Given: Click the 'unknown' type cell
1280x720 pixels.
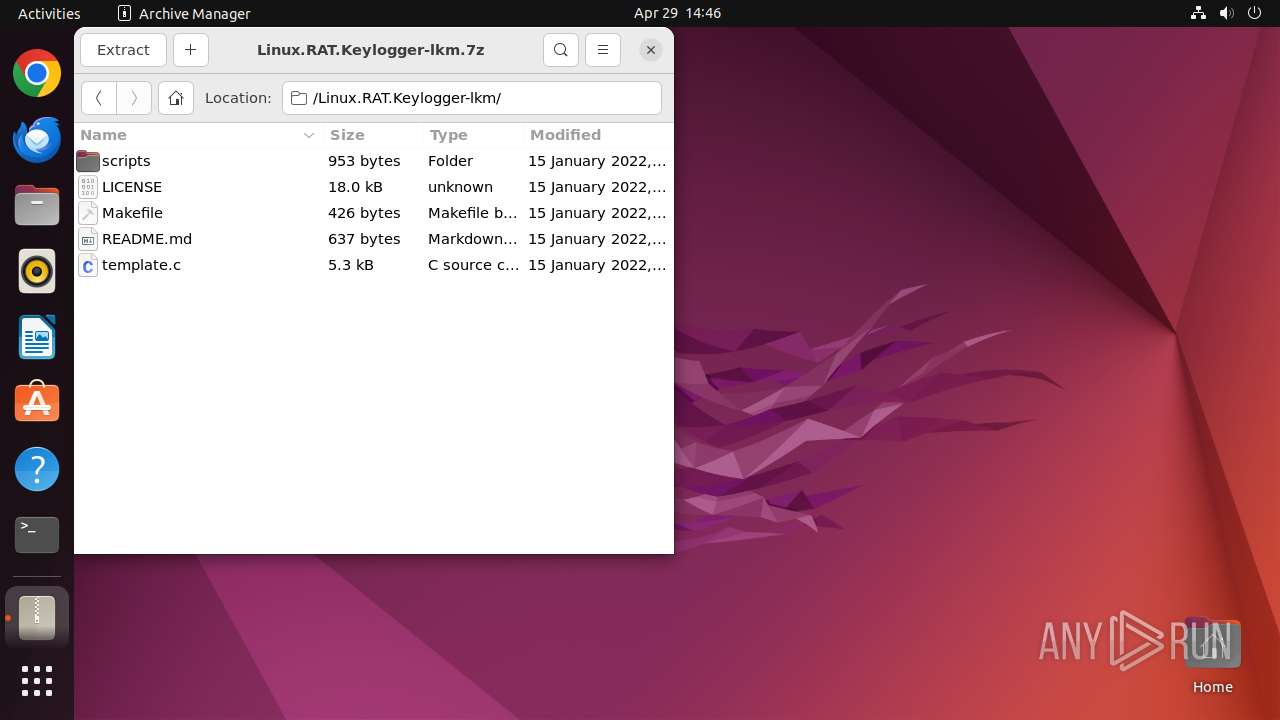Looking at the screenshot, I should click(460, 187).
